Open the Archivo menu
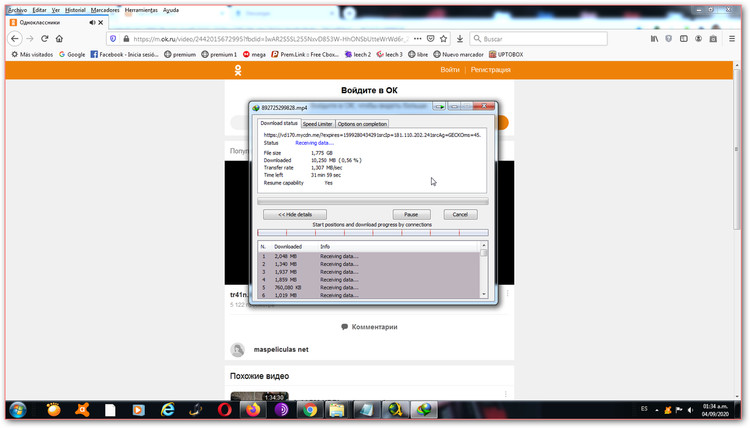Viewport: 750px width, 428px height. pos(18,10)
